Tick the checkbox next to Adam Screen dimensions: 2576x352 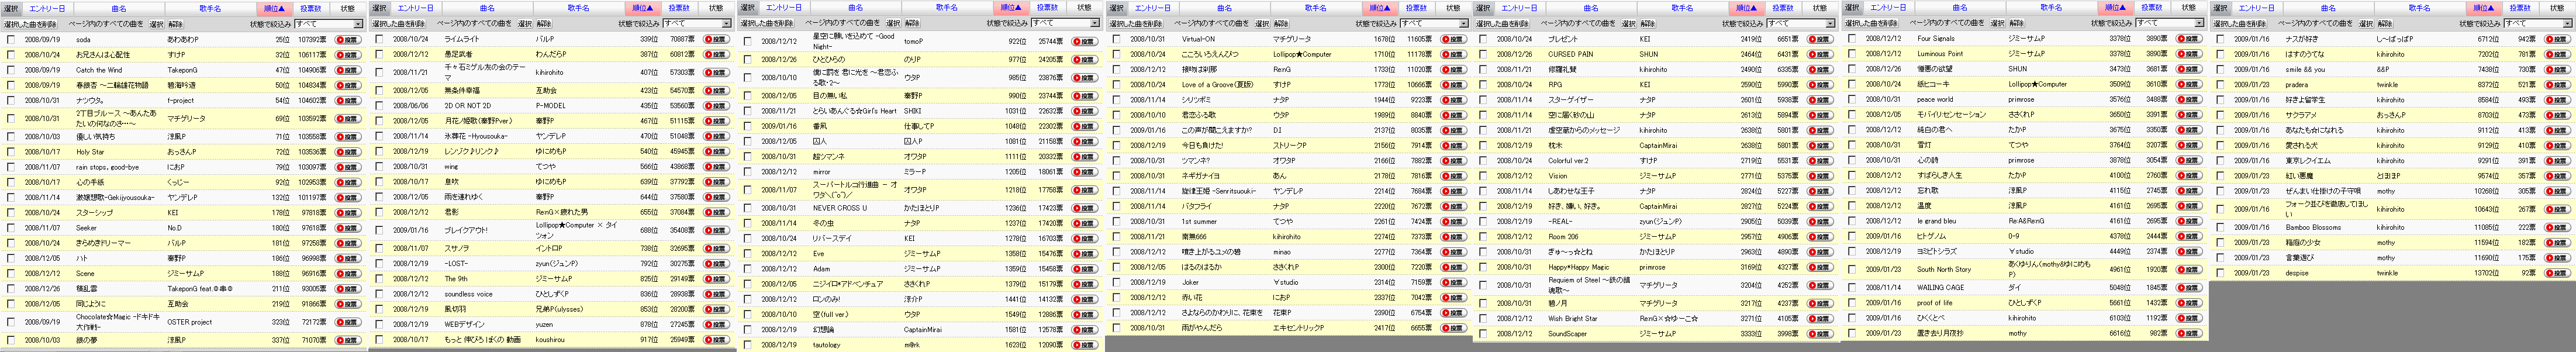coord(748,269)
